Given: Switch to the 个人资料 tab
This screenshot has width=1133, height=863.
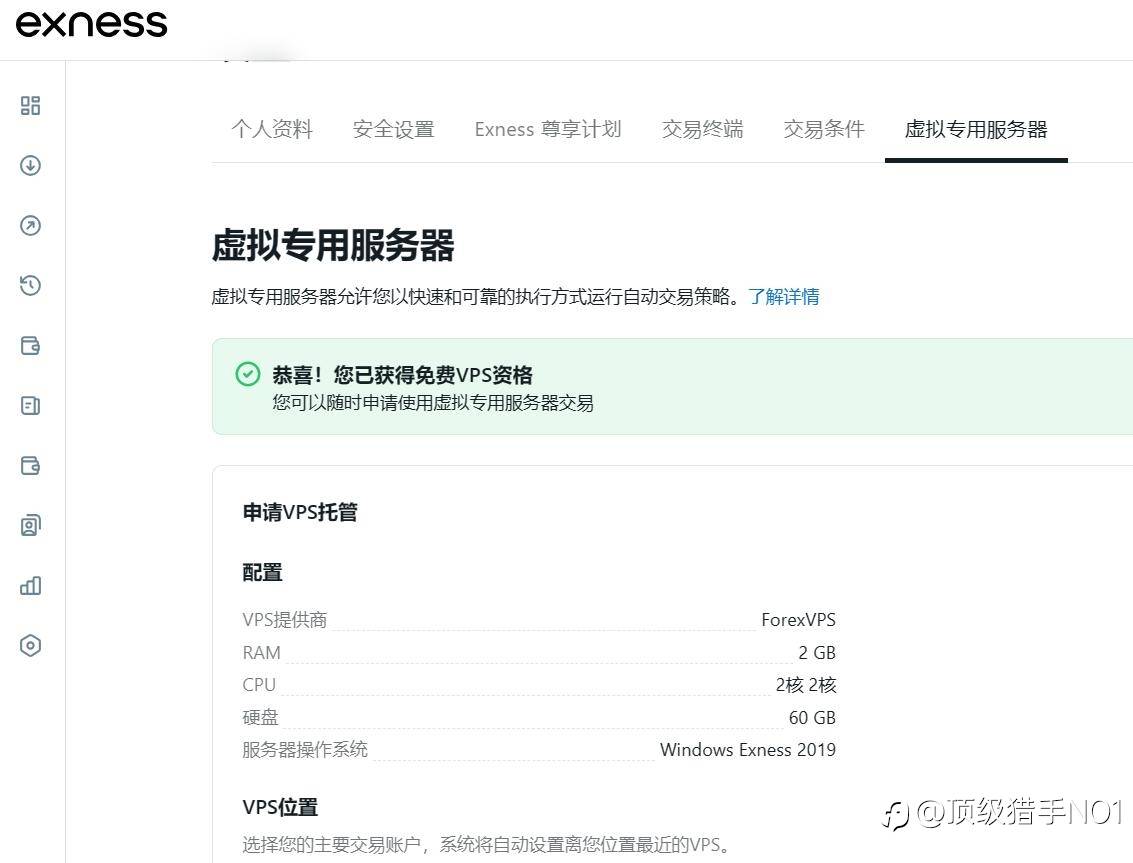Looking at the screenshot, I should (272, 129).
